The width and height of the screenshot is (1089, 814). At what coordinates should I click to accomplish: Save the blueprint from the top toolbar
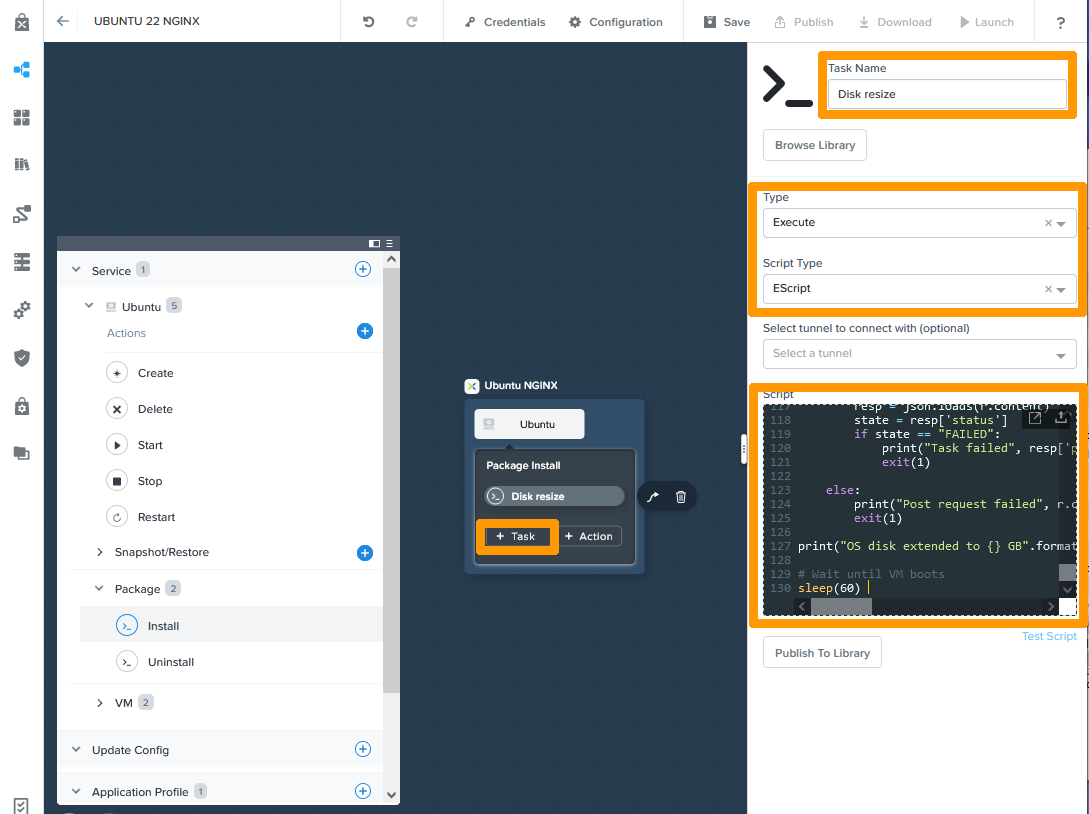click(x=724, y=22)
